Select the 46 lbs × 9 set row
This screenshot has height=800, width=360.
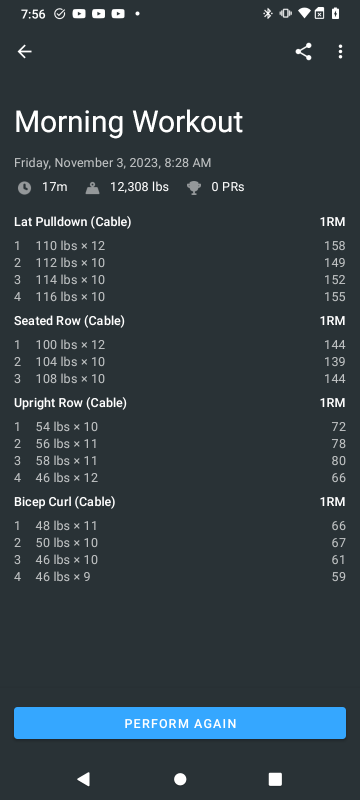[x=180, y=577]
